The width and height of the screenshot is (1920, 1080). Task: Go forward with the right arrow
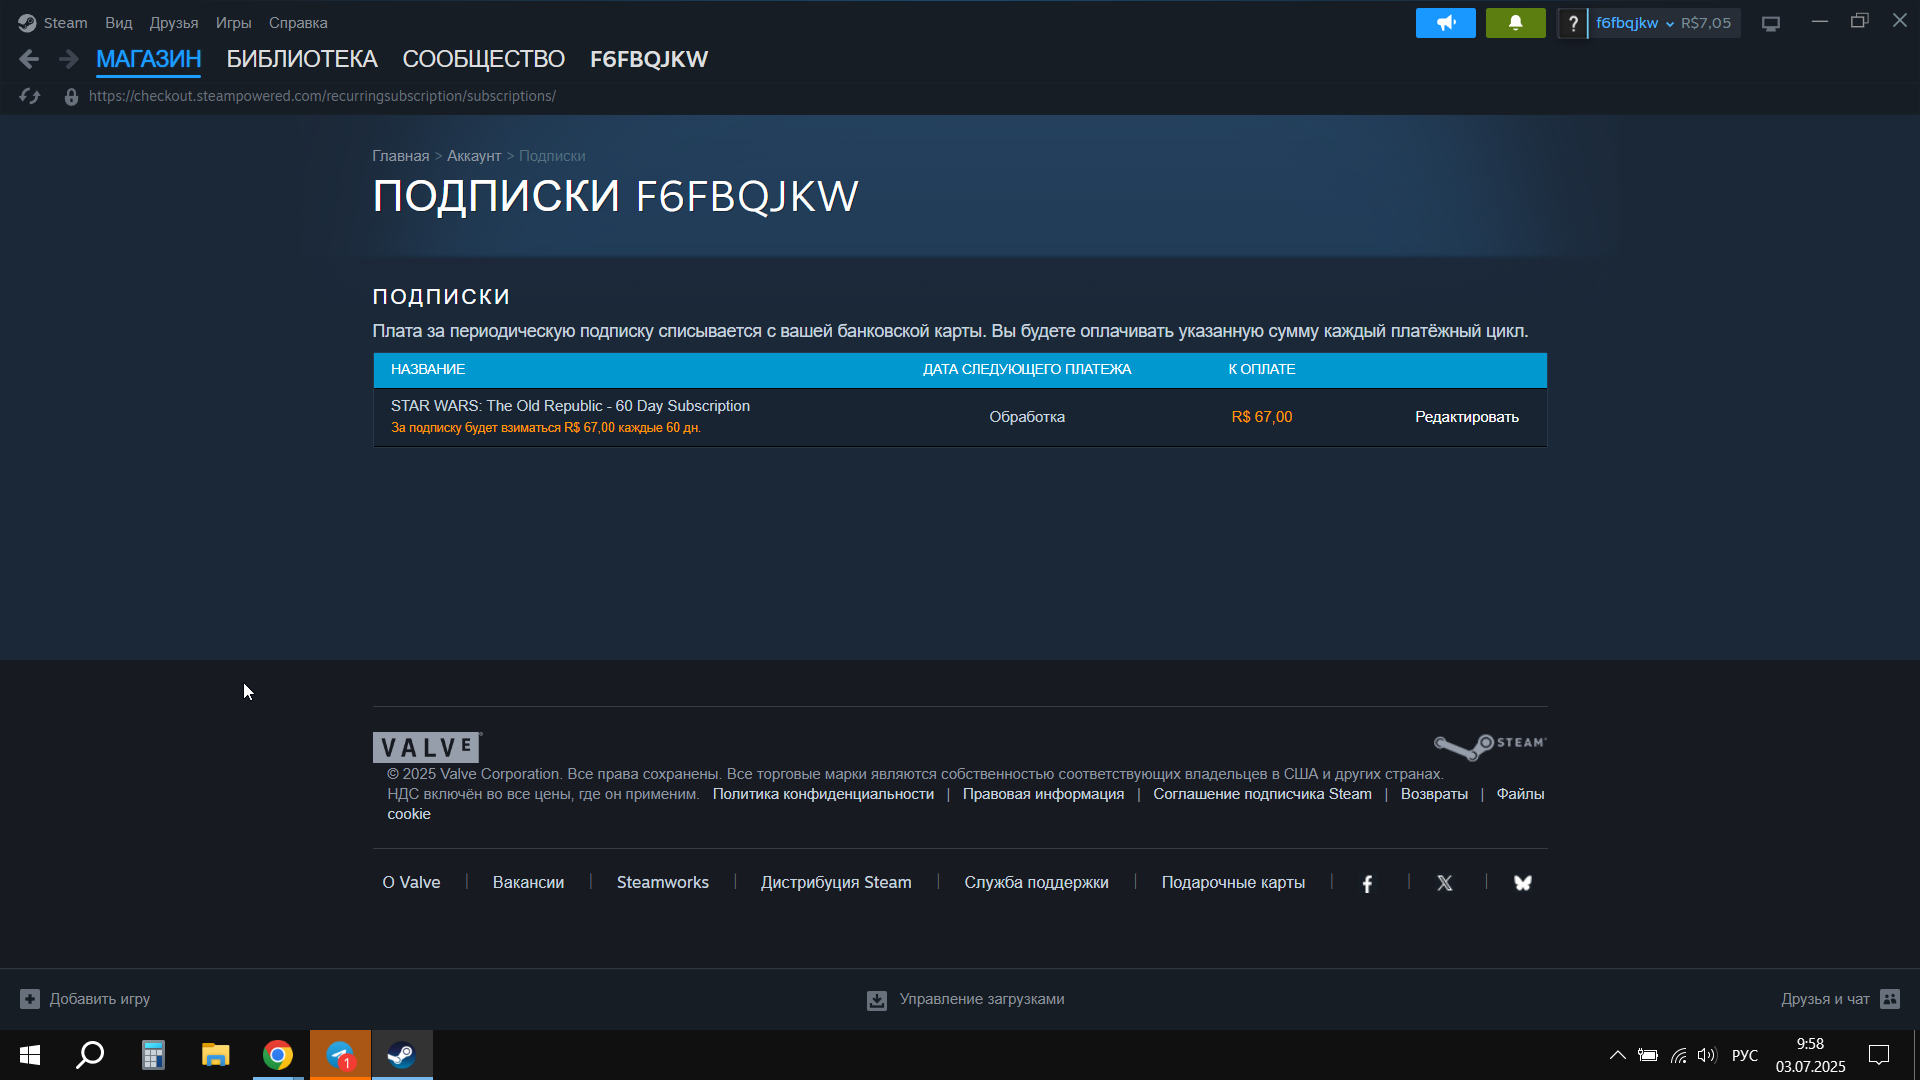(68, 60)
